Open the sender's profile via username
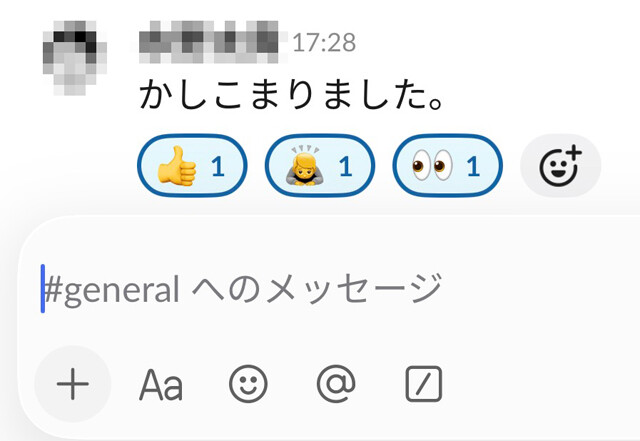640x441 pixels. click(x=211, y=41)
